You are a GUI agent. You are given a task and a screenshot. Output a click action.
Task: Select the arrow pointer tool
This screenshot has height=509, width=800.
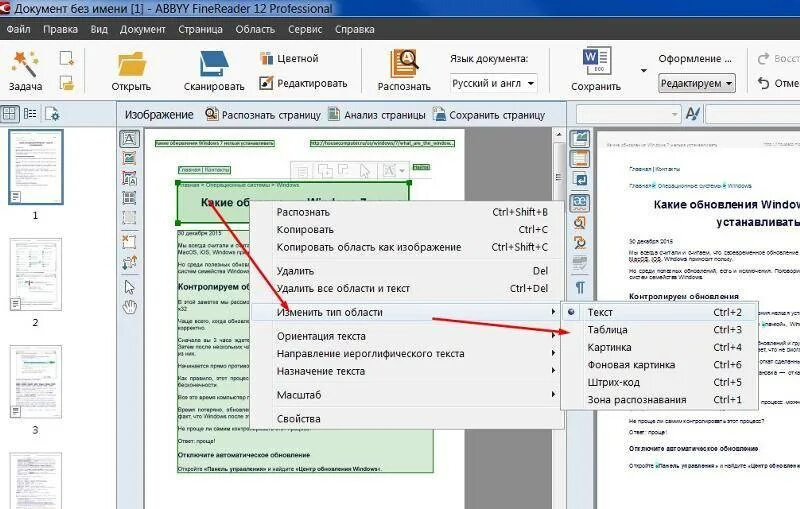[x=129, y=287]
